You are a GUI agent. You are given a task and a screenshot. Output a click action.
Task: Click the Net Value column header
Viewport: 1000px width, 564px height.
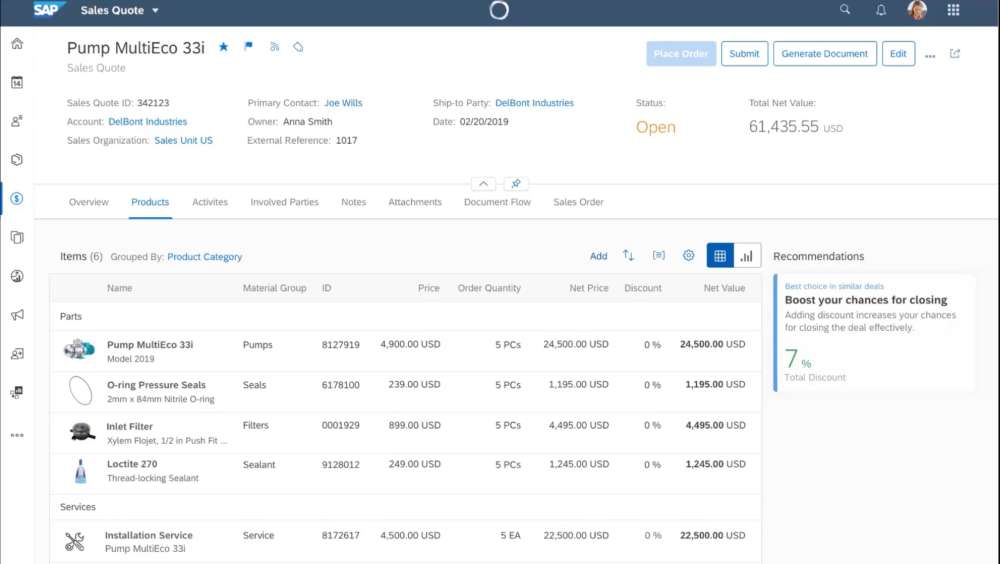[x=724, y=288]
